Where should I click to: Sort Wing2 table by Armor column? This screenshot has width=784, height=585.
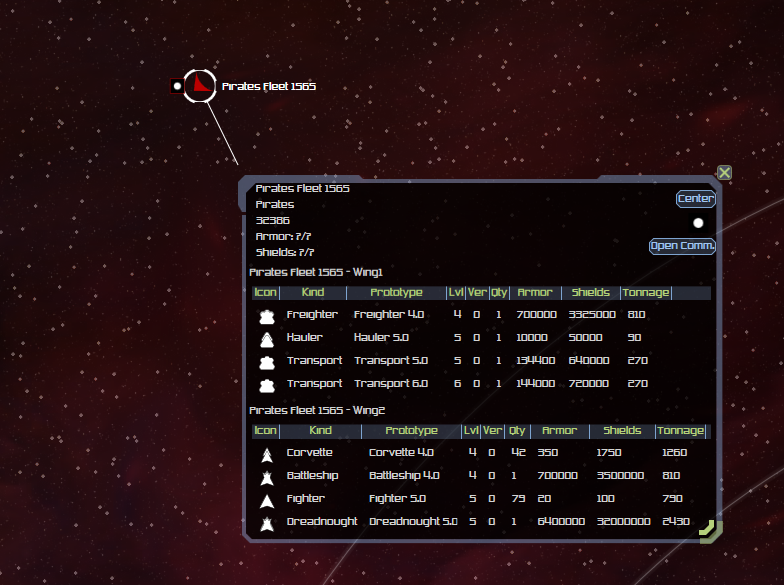[559, 430]
